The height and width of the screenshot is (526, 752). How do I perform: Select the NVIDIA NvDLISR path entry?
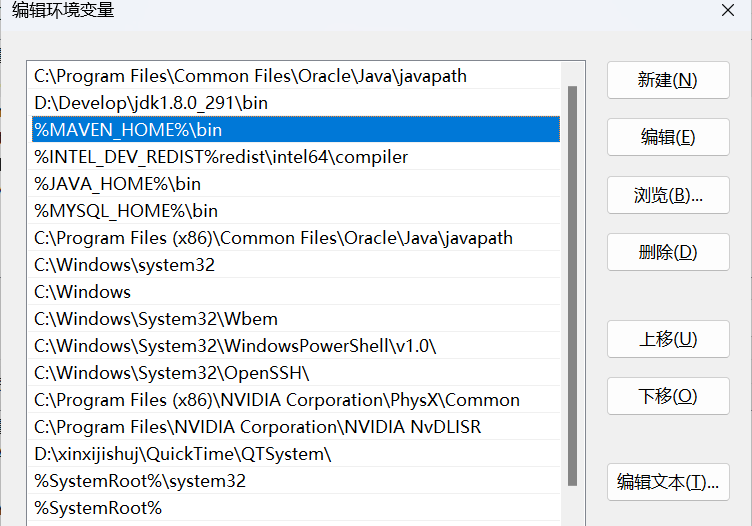257,427
